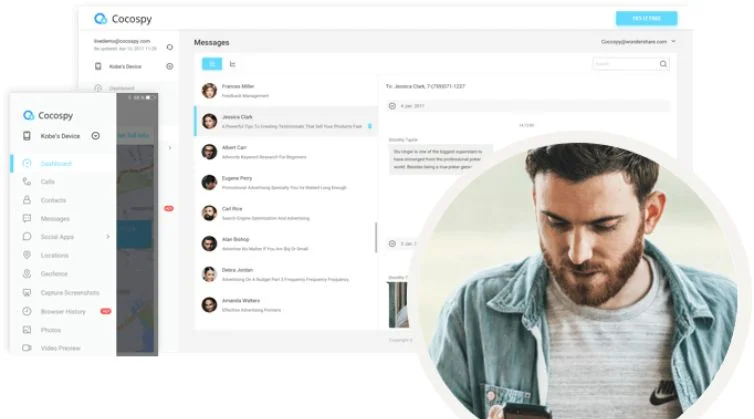This screenshot has width=754, height=419.
Task: Switch to the tree view icon in Messages toolbar
Action: 233,64
